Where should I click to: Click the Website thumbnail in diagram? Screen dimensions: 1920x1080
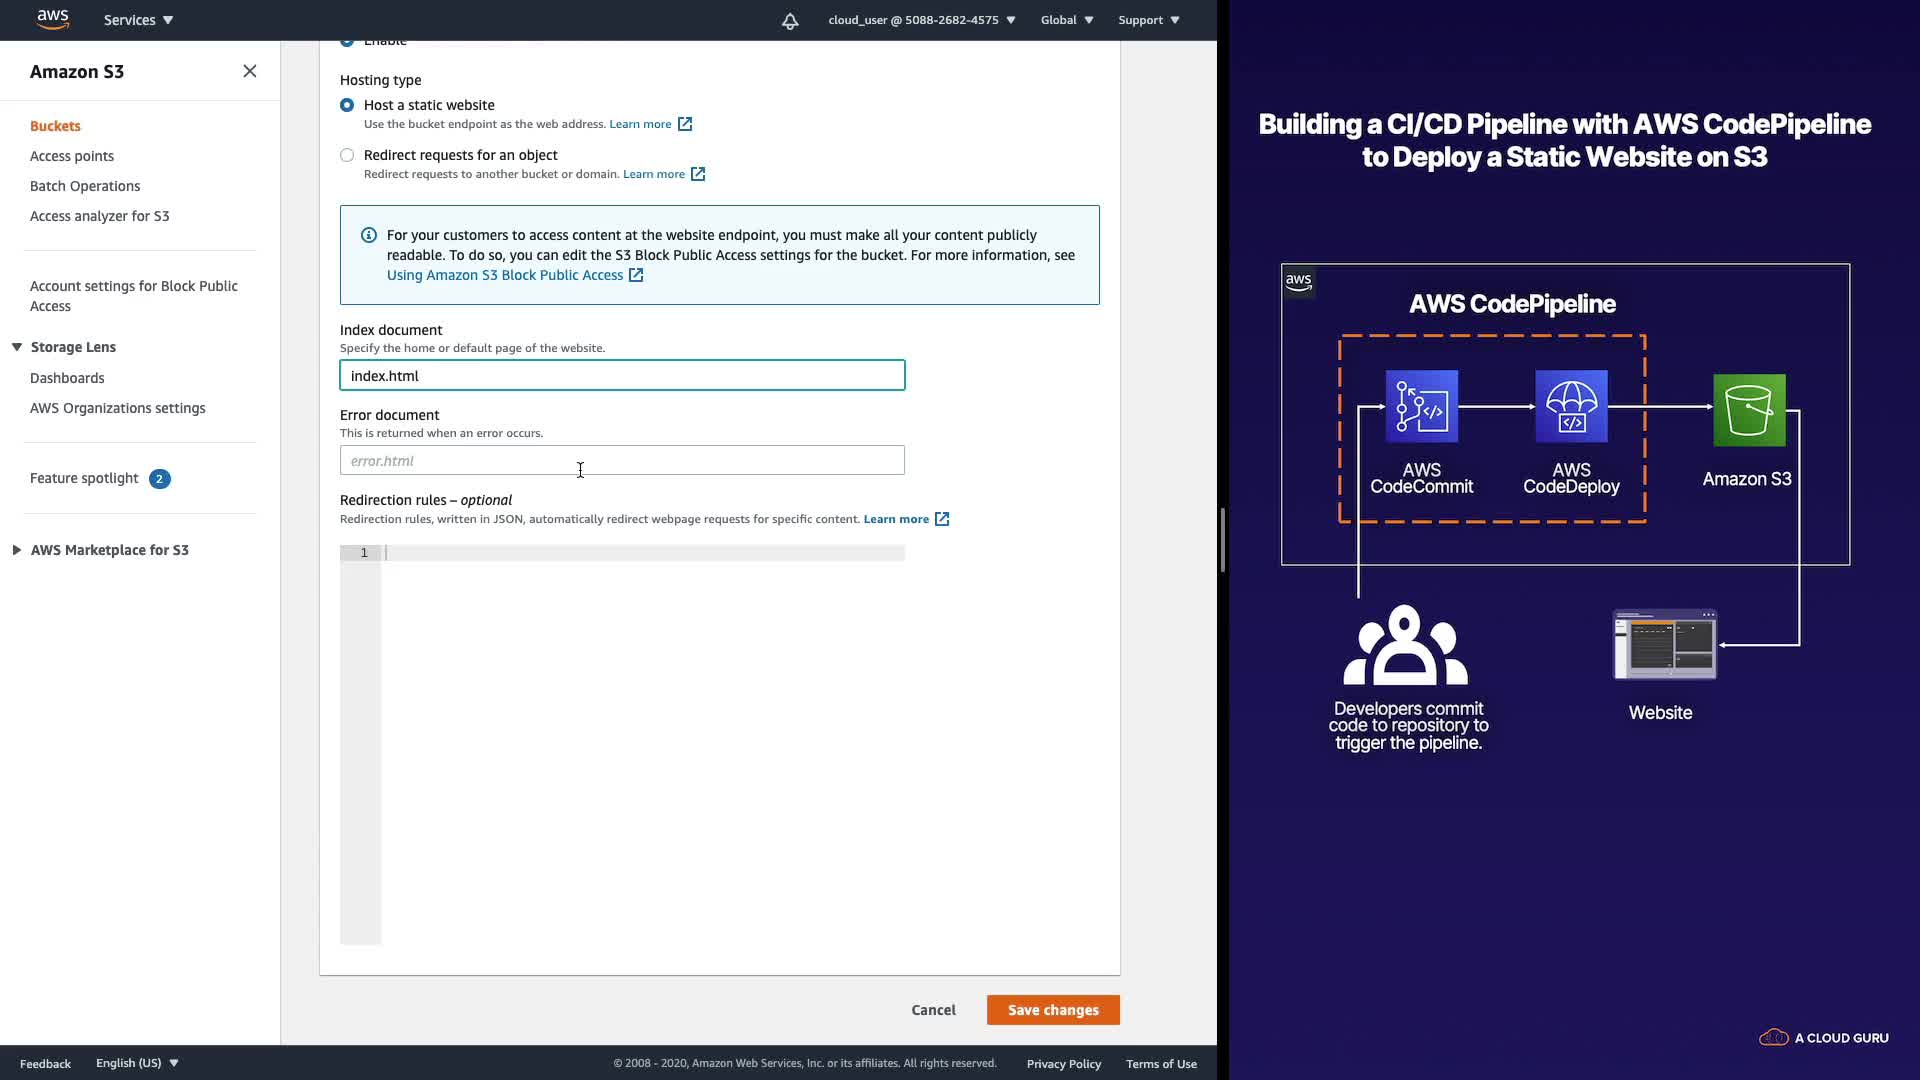[1664, 645]
